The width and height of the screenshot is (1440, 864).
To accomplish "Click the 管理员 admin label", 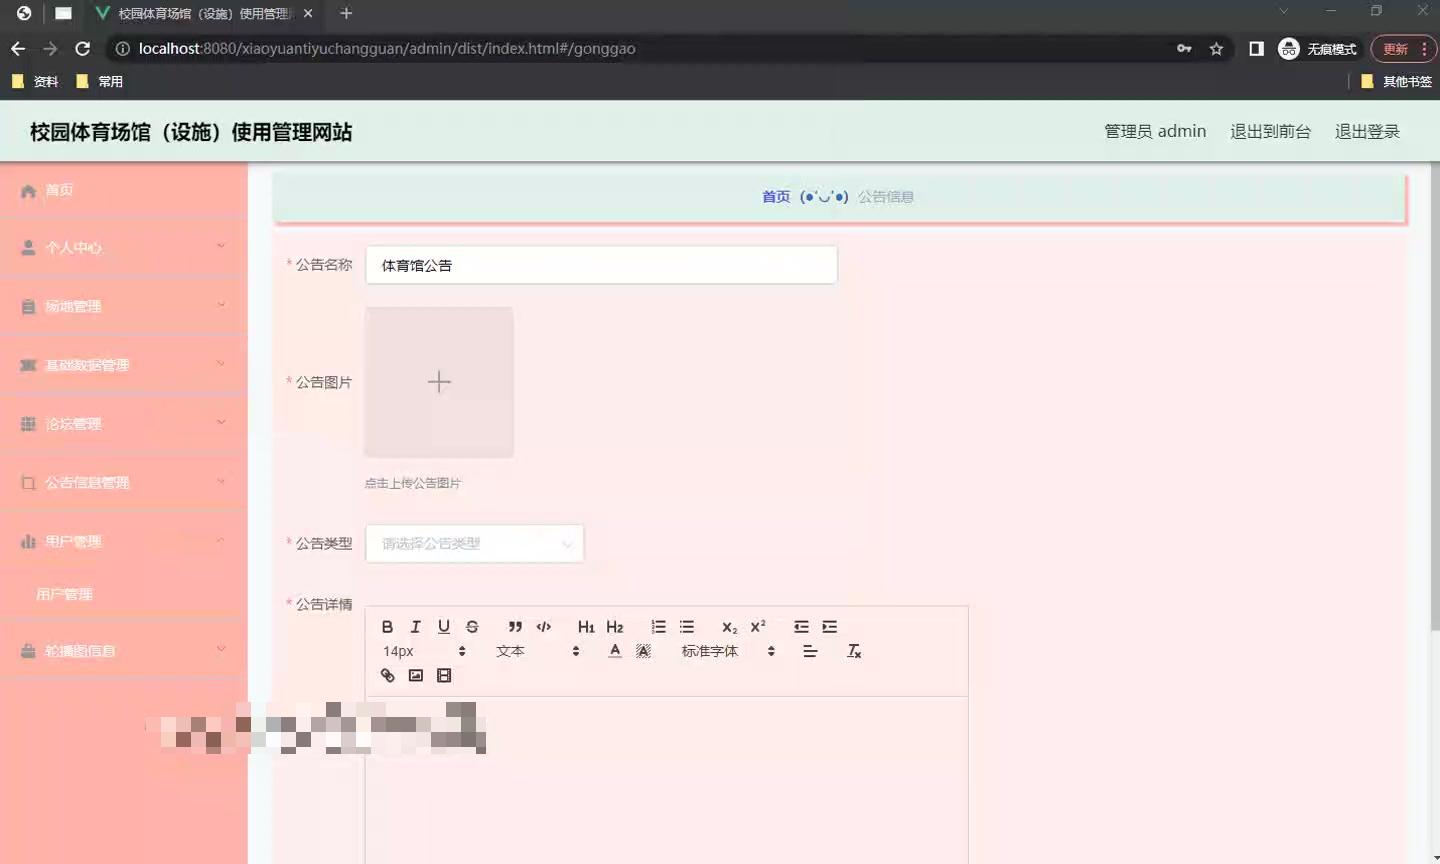I will coord(1155,131).
